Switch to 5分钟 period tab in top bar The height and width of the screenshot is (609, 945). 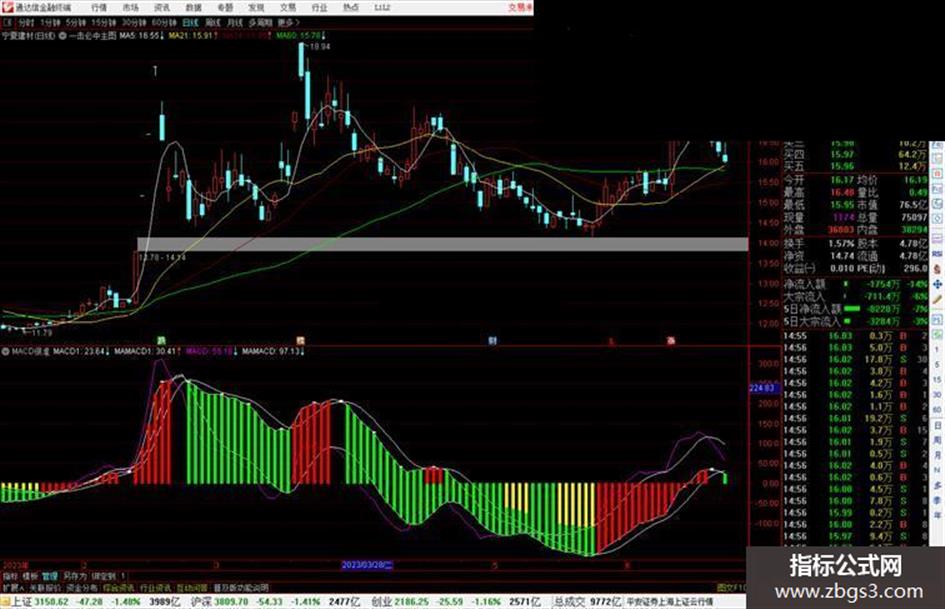point(76,22)
